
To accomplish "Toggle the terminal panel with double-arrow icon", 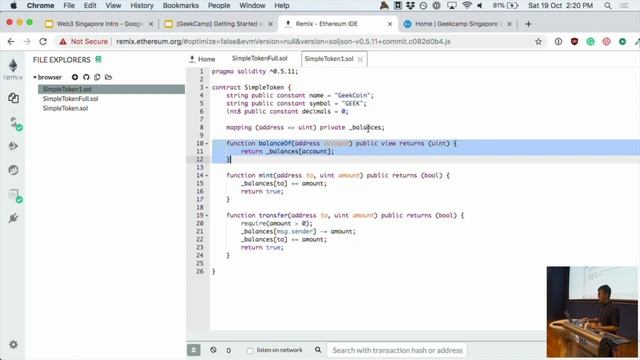I will [193, 350].
